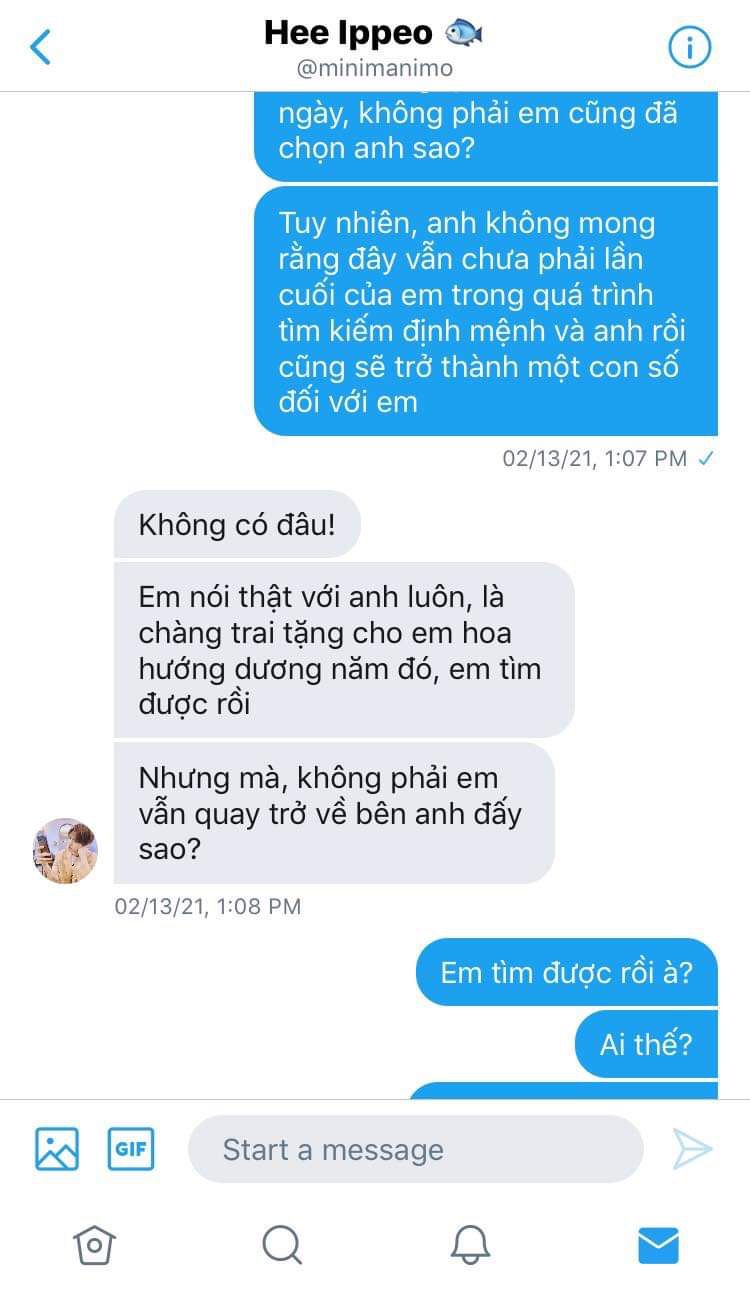Select the 'Không có đâu!' message

point(237,524)
